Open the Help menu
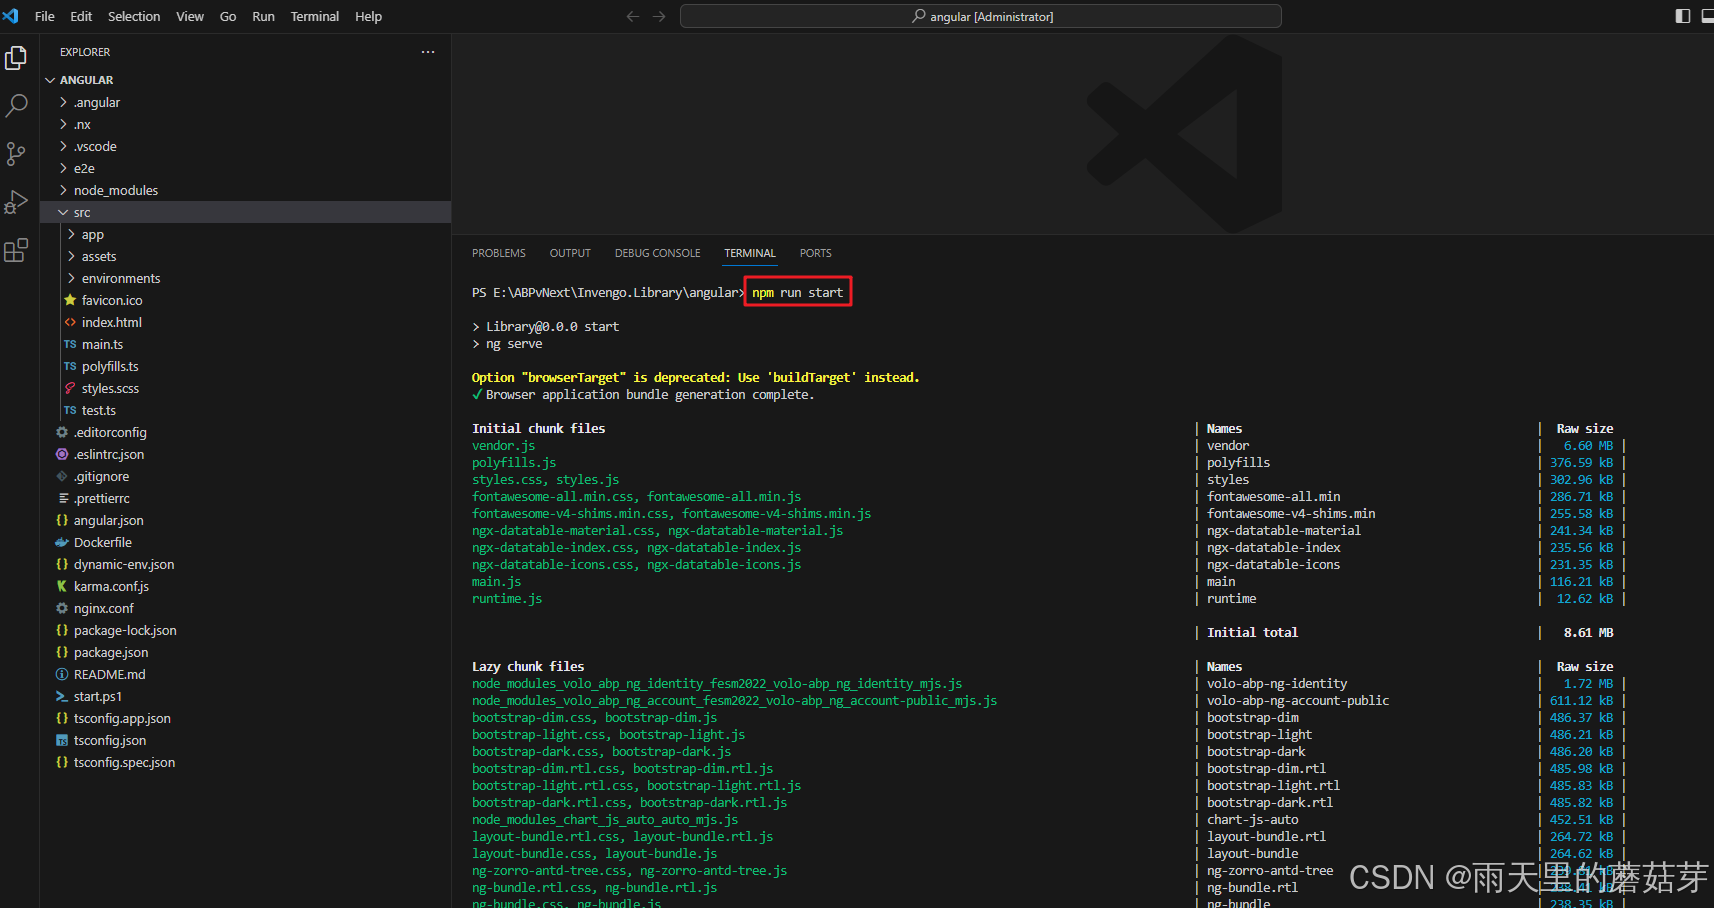Screen dimensions: 1714x908 [x=368, y=16]
